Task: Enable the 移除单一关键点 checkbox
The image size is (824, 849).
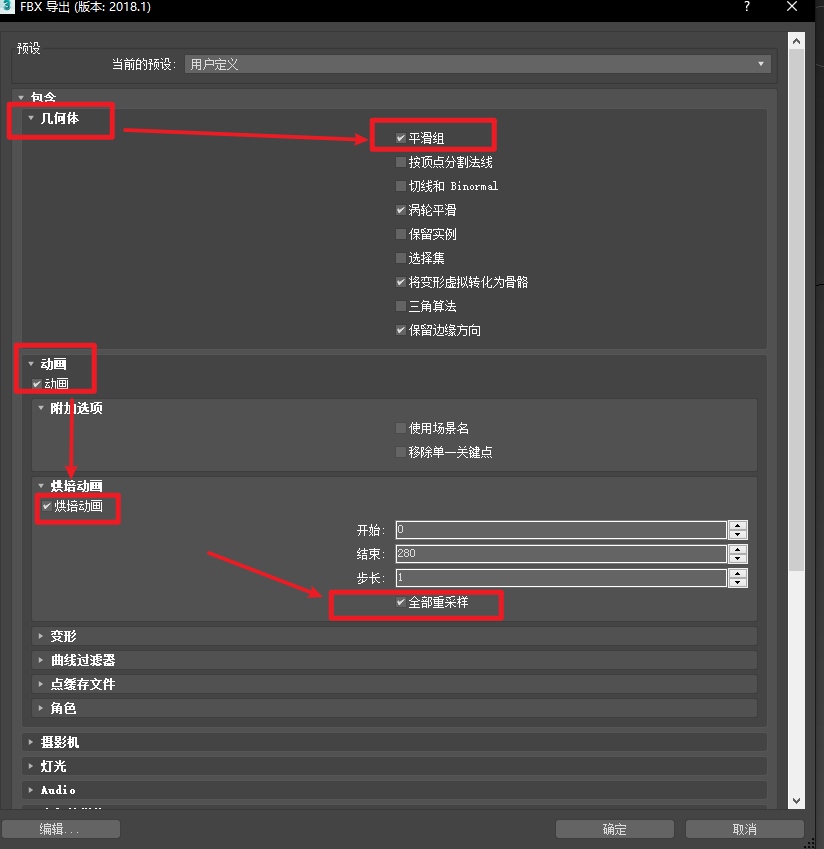Action: 401,452
